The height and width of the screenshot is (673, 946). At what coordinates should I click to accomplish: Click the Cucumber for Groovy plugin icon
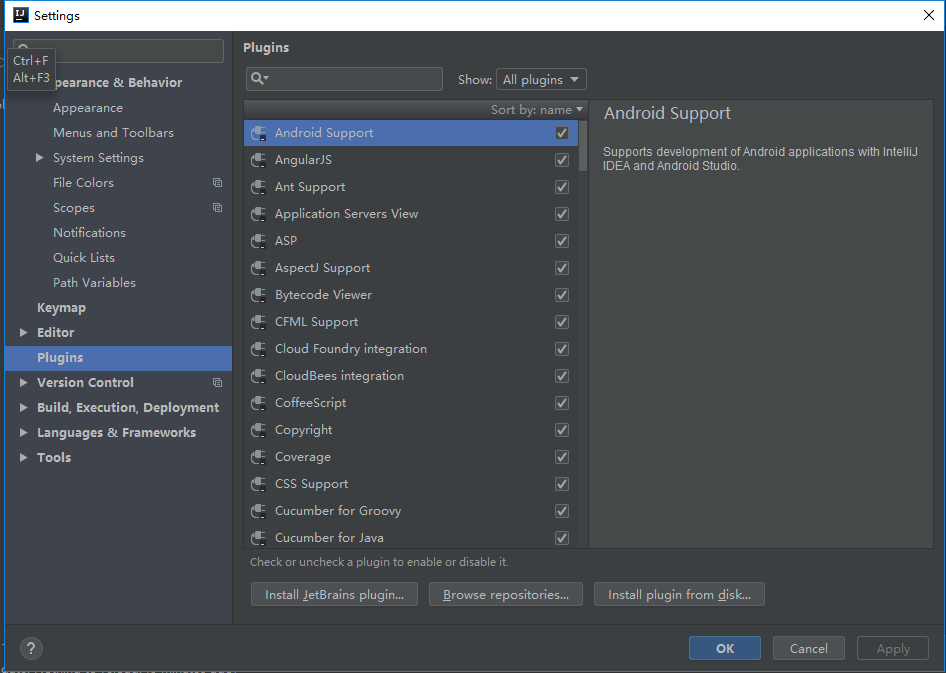[258, 511]
